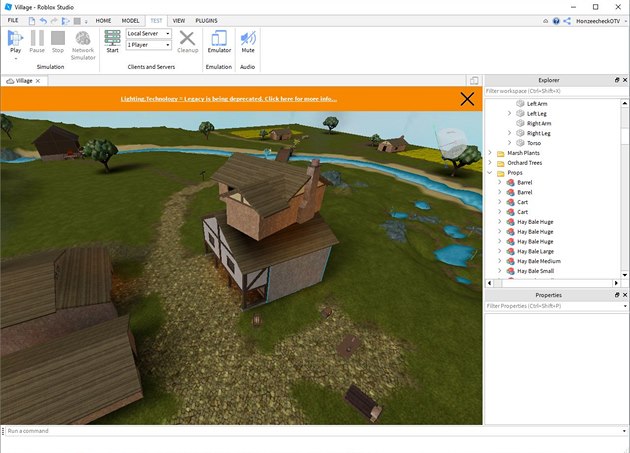630x453 pixels.
Task: Expand the Marsh Plants folder
Action: point(490,153)
